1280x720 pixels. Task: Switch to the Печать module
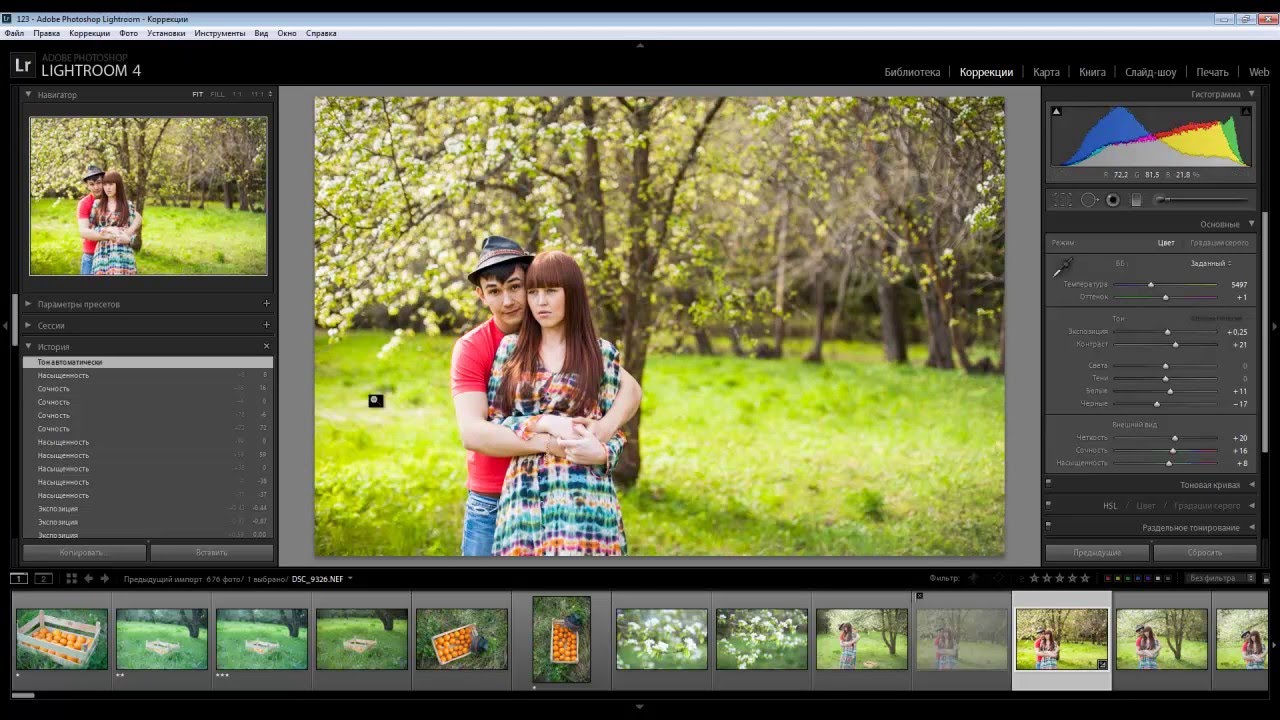click(1212, 72)
